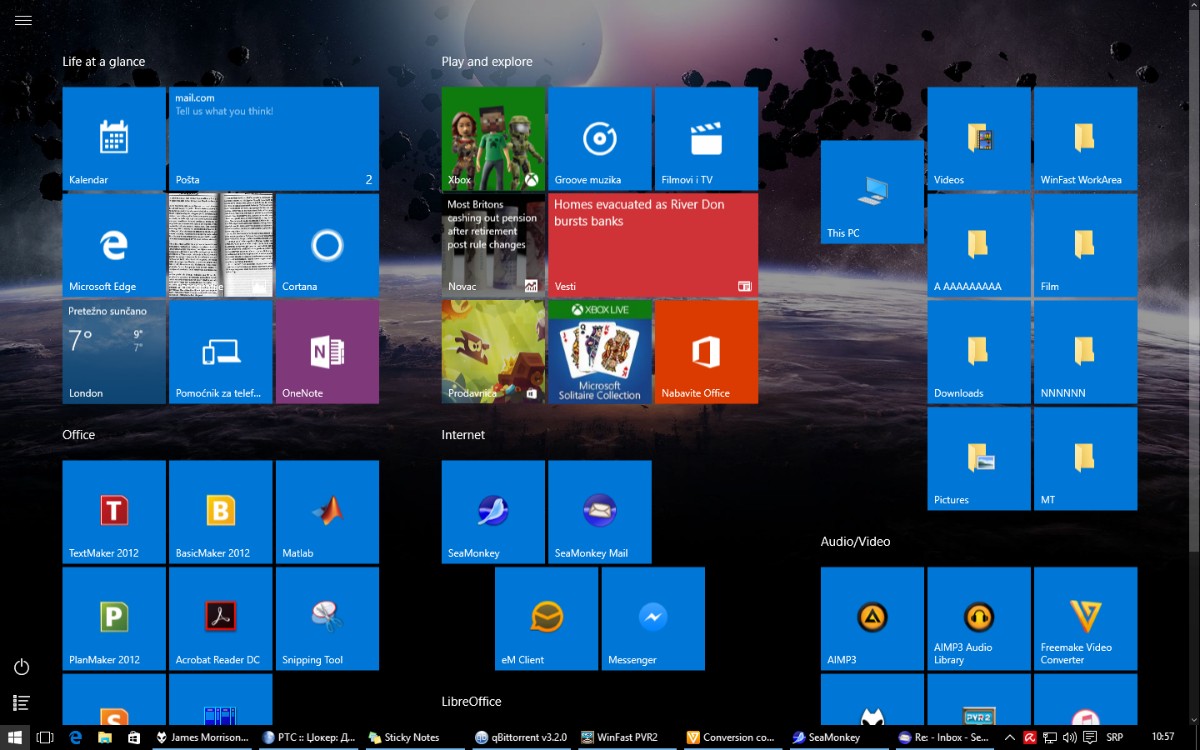The width and height of the screenshot is (1200, 750).
Task: Switch to qBittorrent v3.2.0 in taskbar
Action: 522,737
